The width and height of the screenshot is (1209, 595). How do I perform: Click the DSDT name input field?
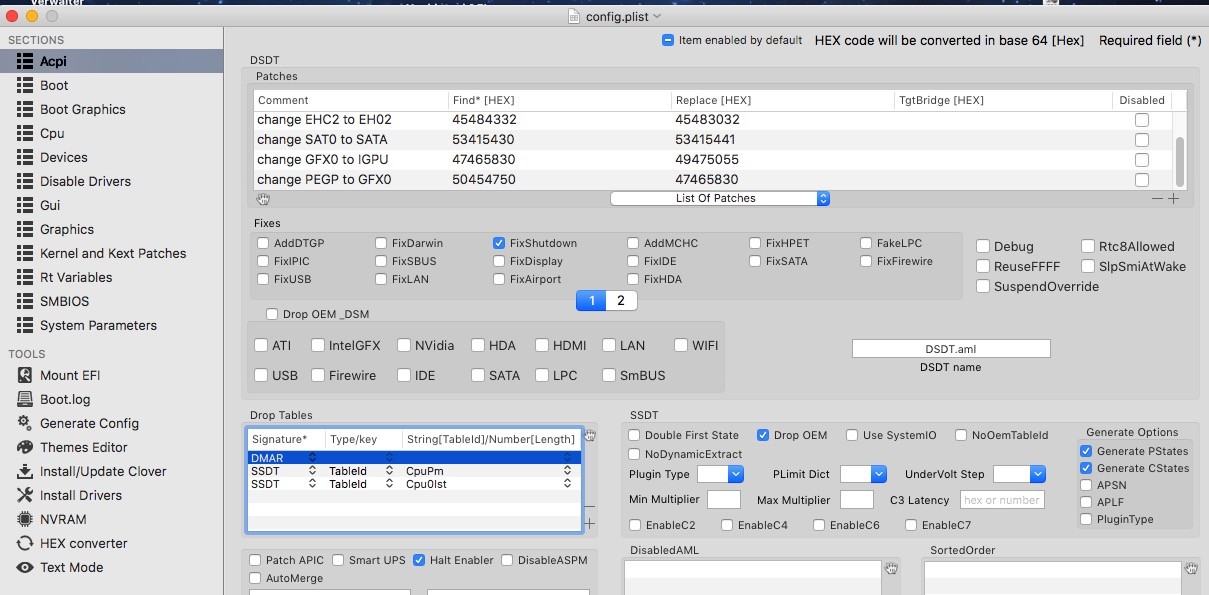[951, 349]
